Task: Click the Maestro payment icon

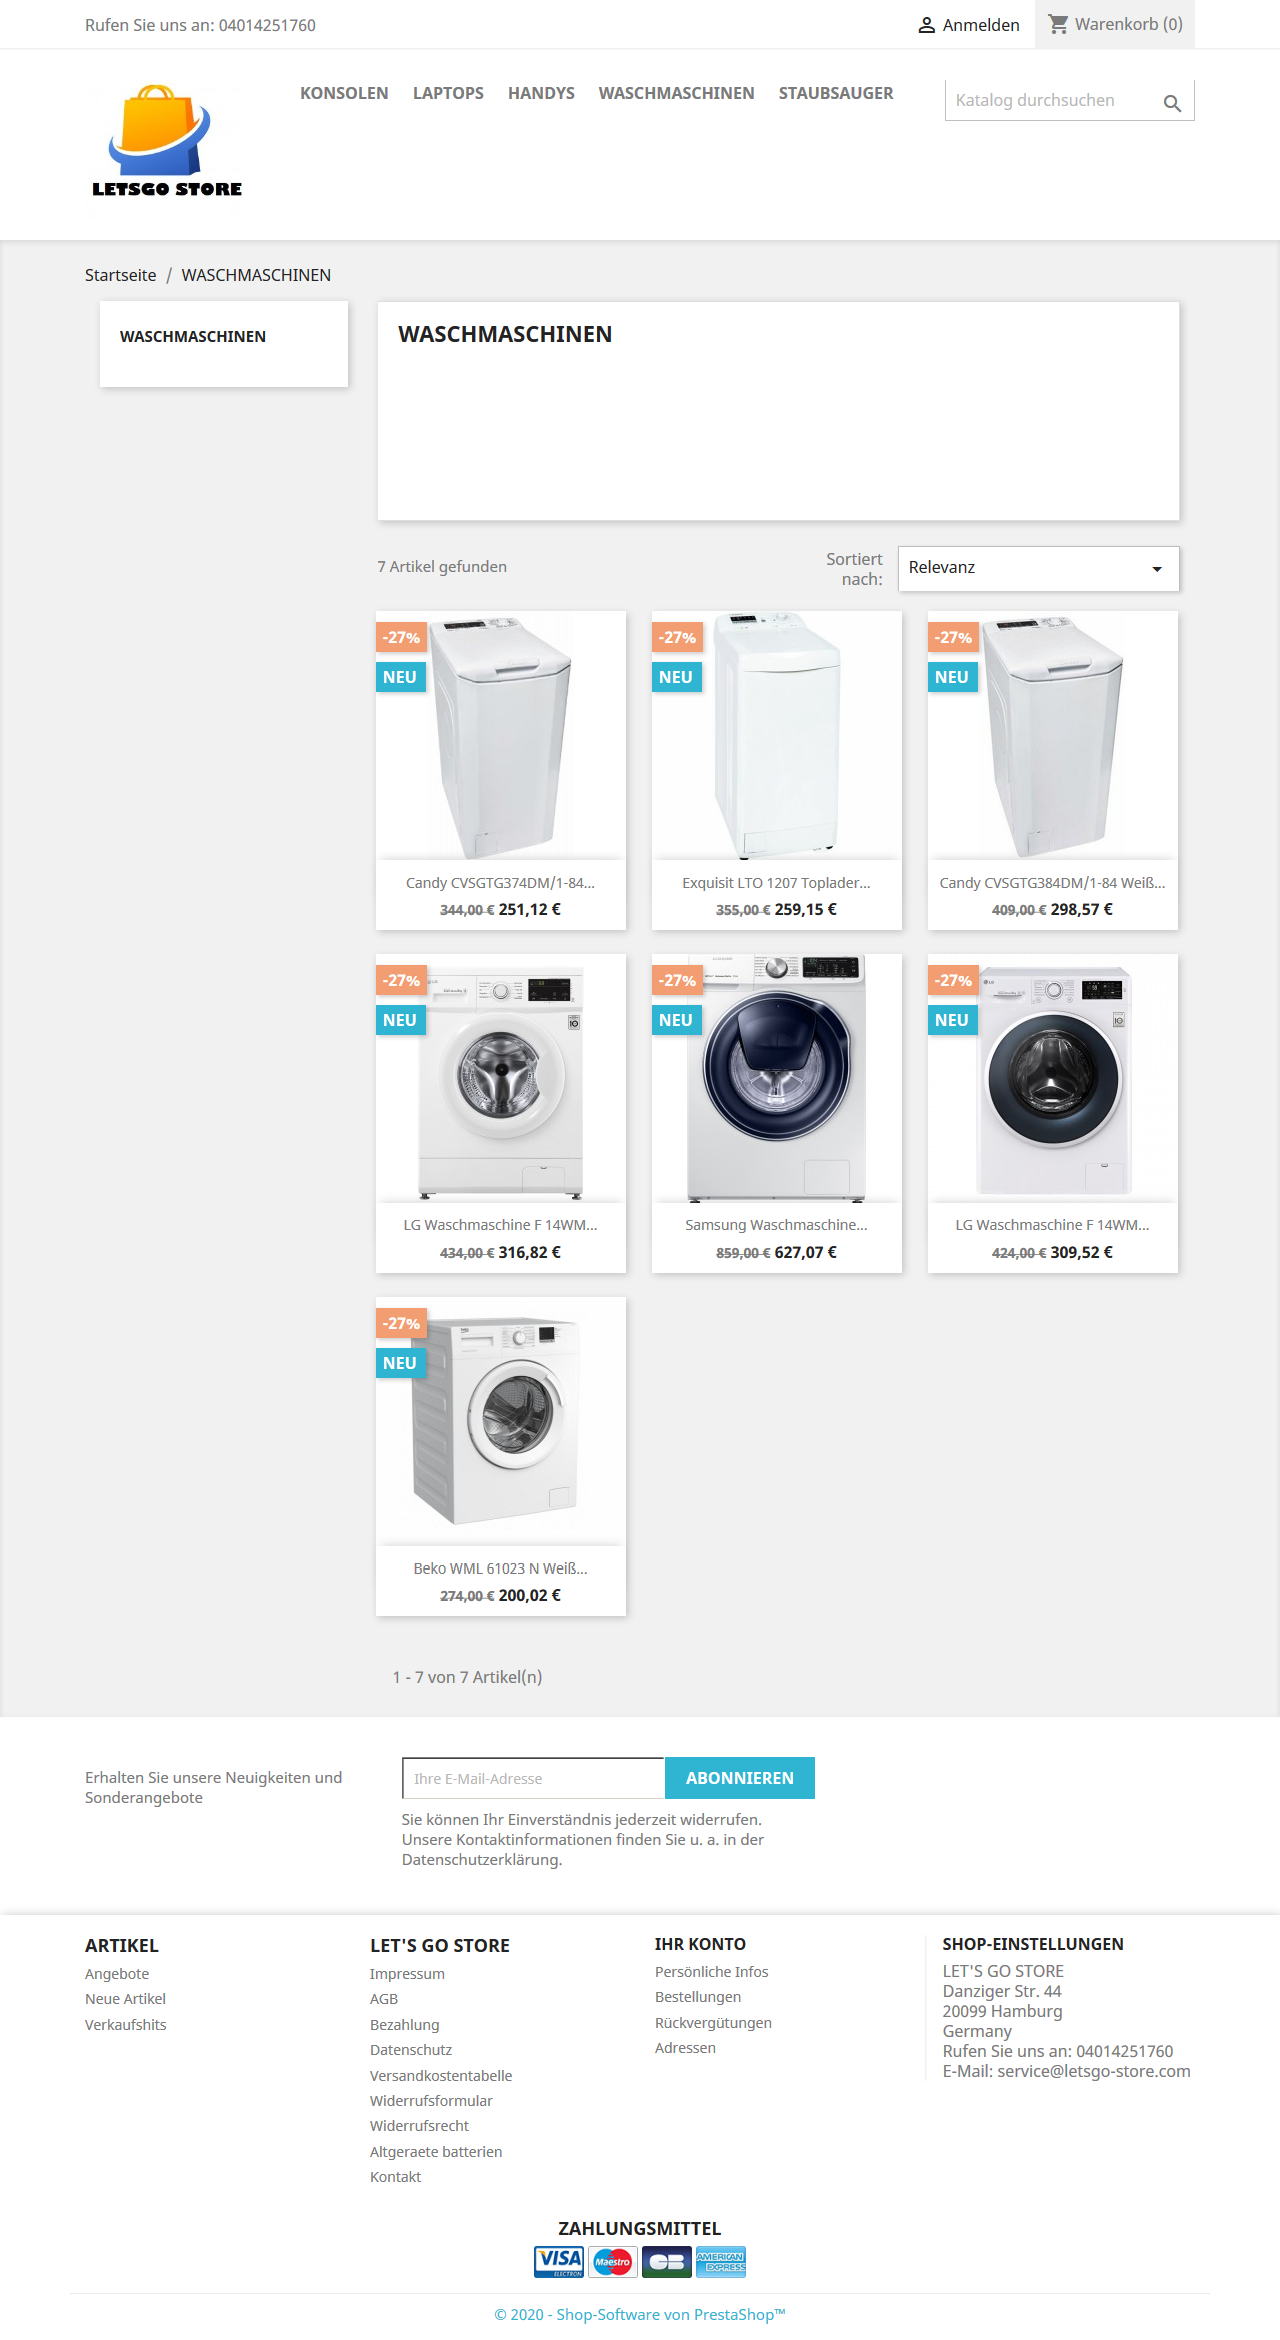Action: pos(613,2261)
